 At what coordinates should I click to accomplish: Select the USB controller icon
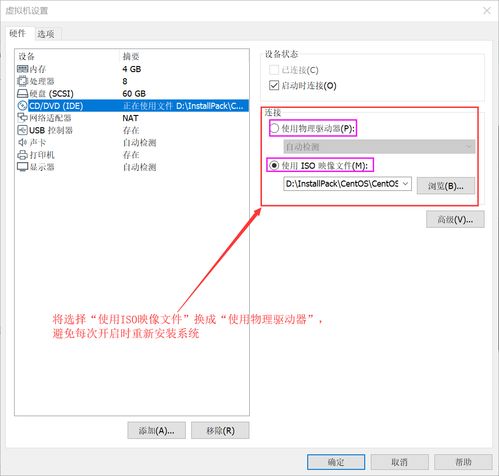click(x=22, y=130)
